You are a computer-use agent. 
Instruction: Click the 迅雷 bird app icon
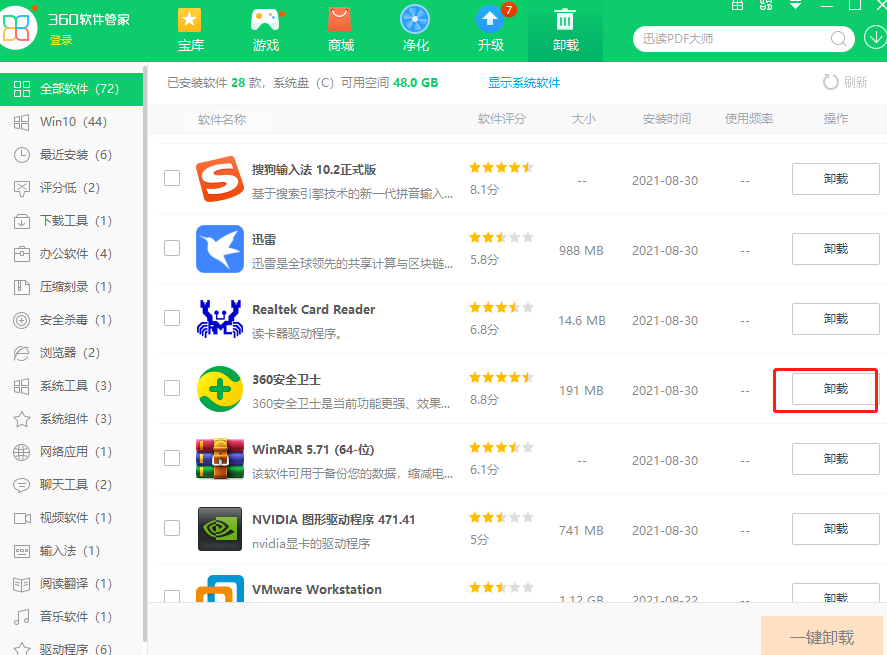(220, 249)
